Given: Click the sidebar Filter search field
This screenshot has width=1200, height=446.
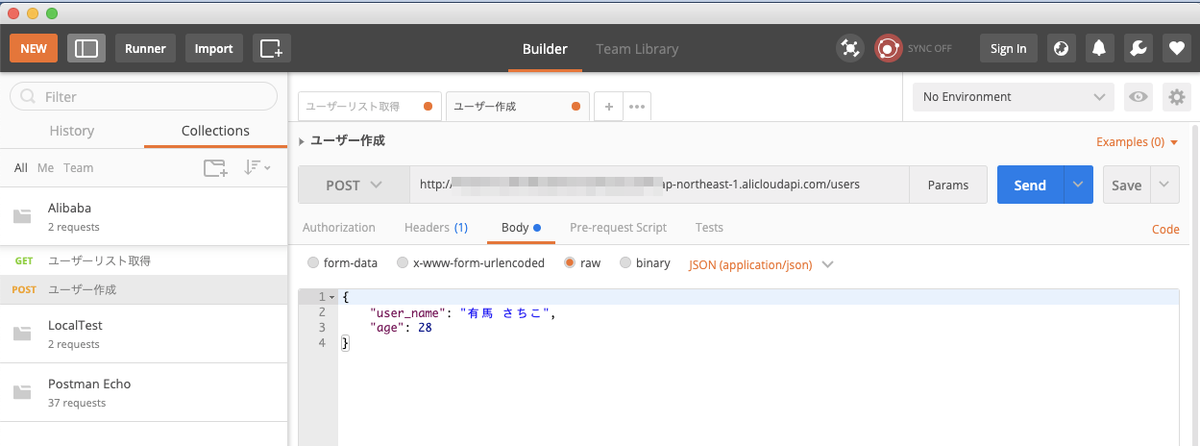Looking at the screenshot, I should point(144,96).
